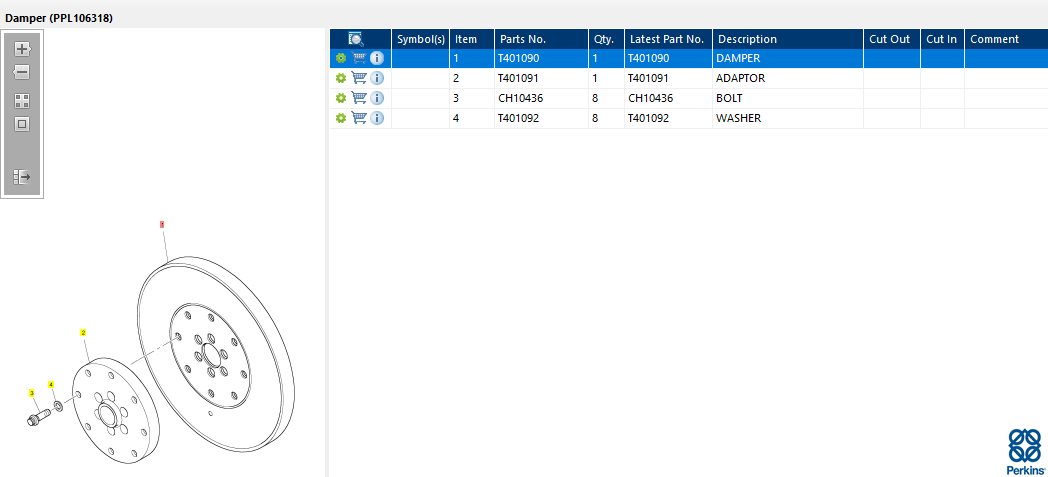Zoom out of the damper diagram
The image size is (1048, 477).
pyautogui.click(x=23, y=72)
